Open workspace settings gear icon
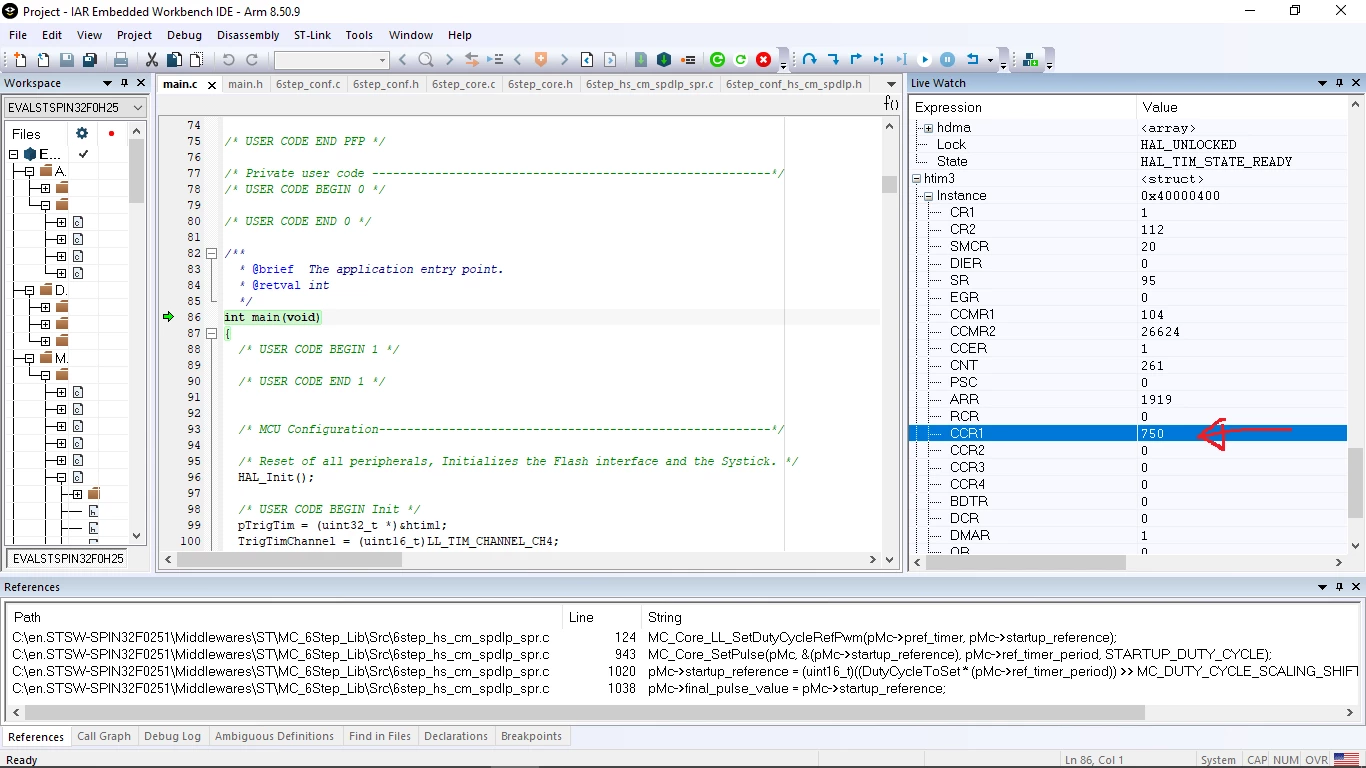Screen dimensions: 1366x768 [82, 133]
